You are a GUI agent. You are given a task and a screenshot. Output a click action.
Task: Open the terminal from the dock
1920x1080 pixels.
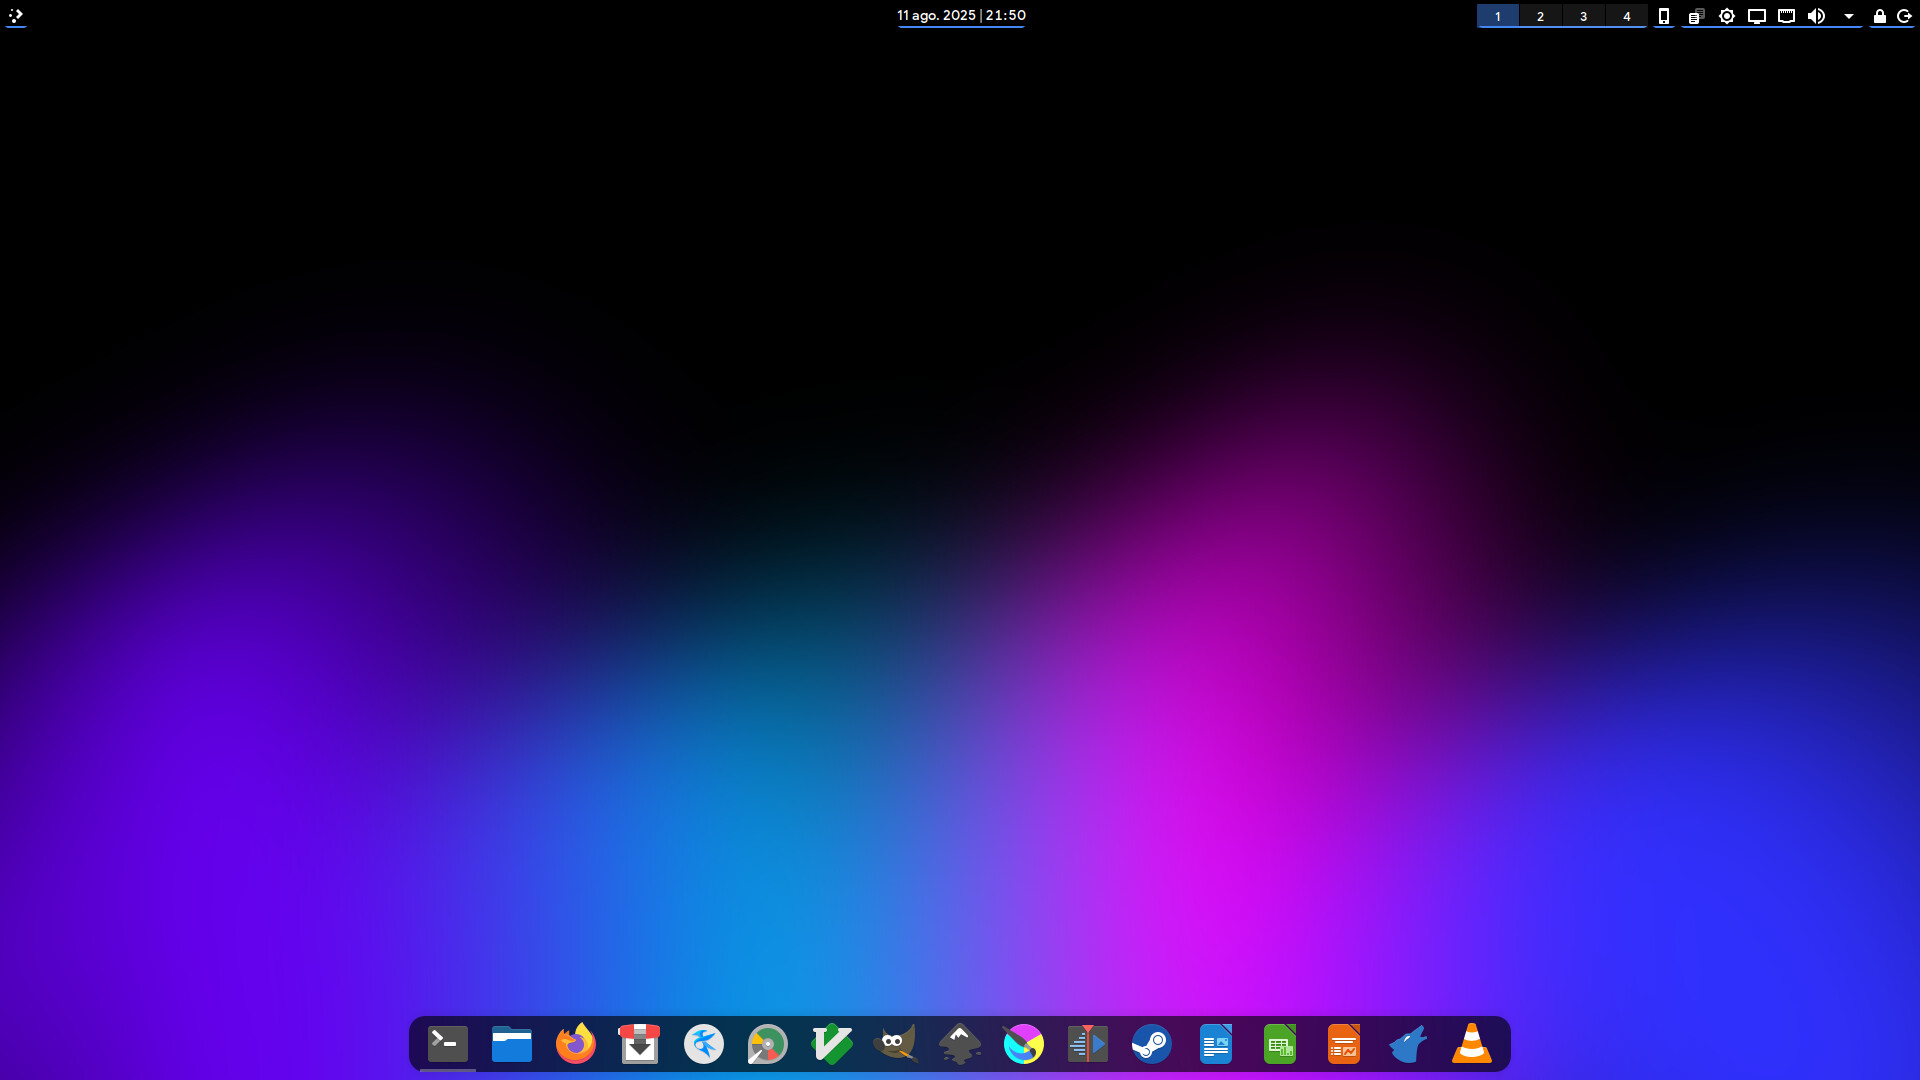coord(448,1044)
